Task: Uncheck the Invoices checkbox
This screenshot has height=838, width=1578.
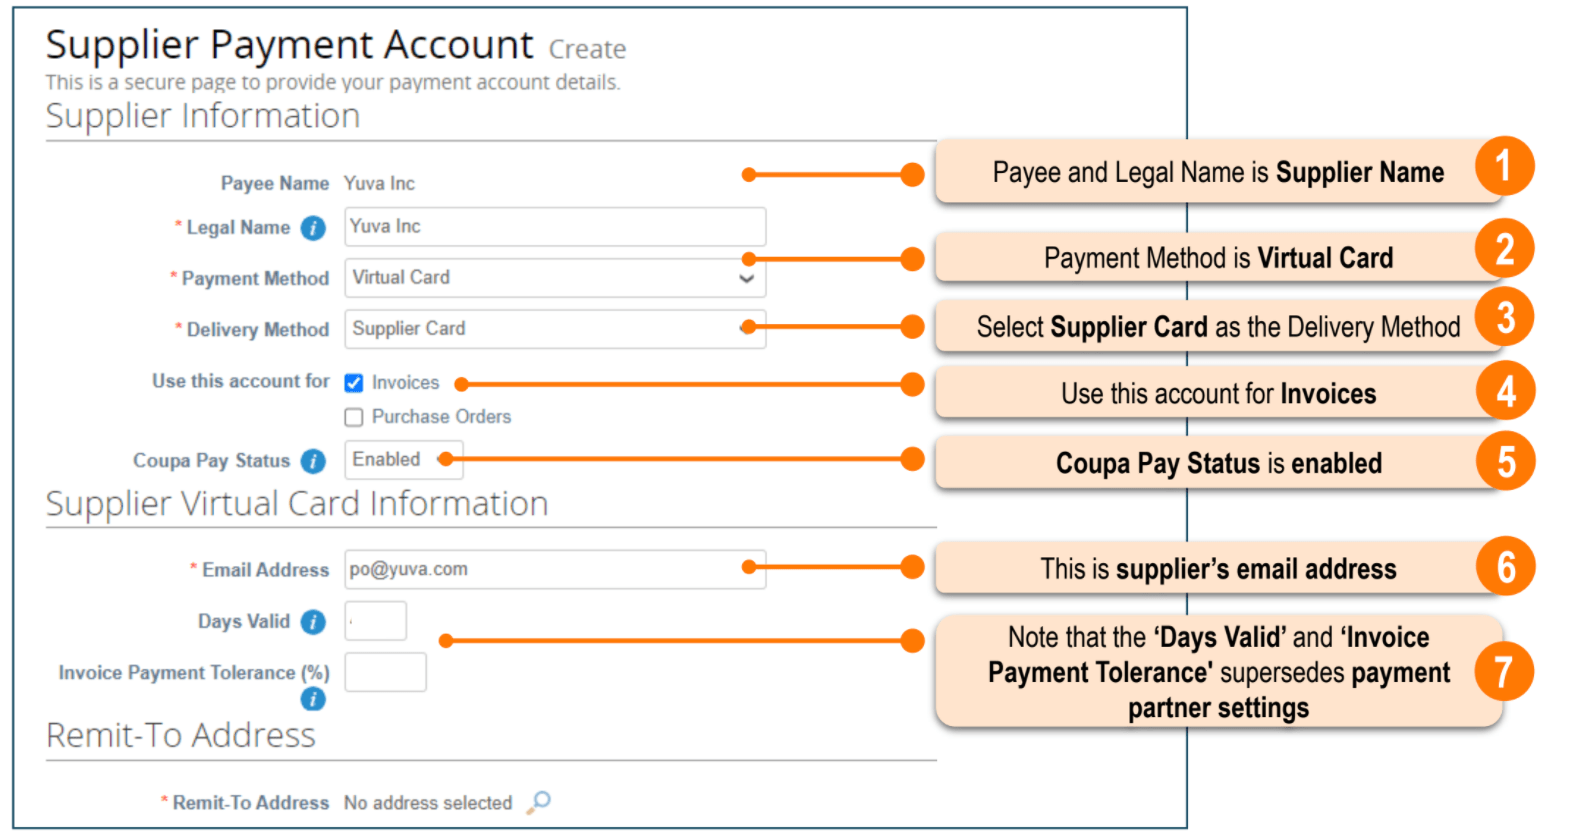Action: click(354, 382)
